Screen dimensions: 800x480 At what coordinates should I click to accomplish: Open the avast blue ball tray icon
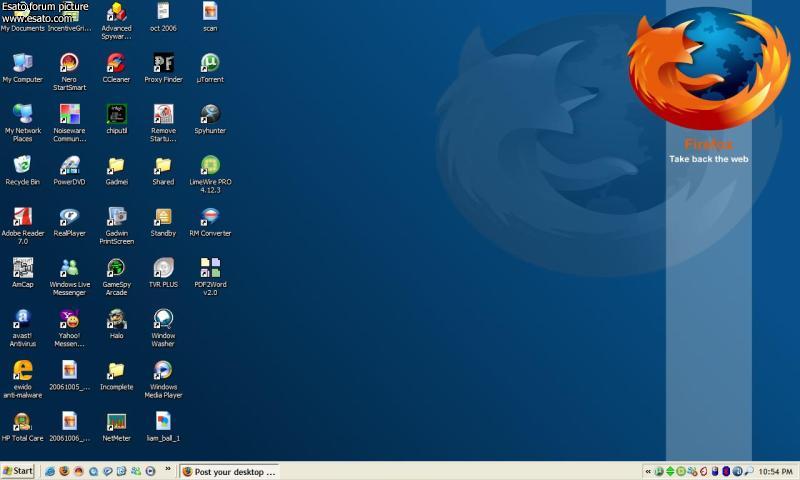click(x=737, y=472)
